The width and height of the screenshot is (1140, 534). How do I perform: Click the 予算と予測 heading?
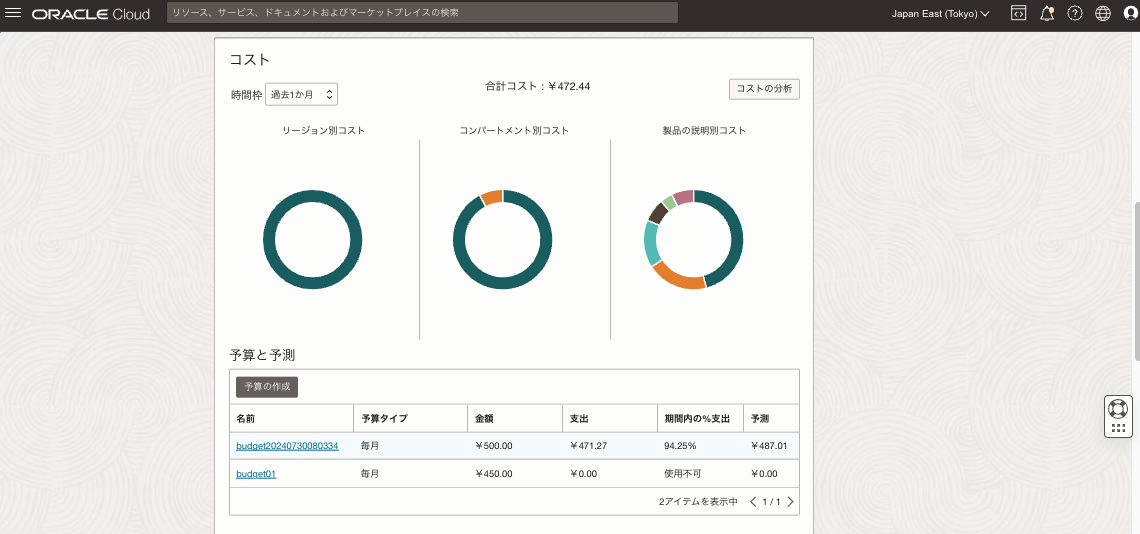coord(262,355)
